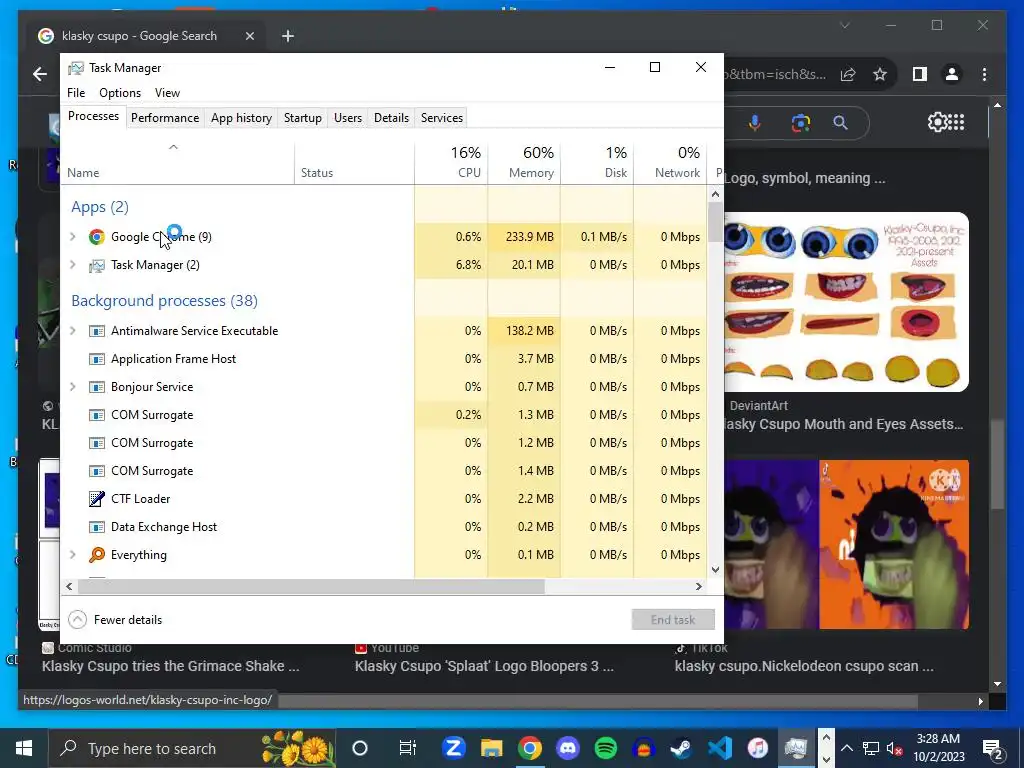
Task: Sort processes by Disk column
Action: click(597, 162)
